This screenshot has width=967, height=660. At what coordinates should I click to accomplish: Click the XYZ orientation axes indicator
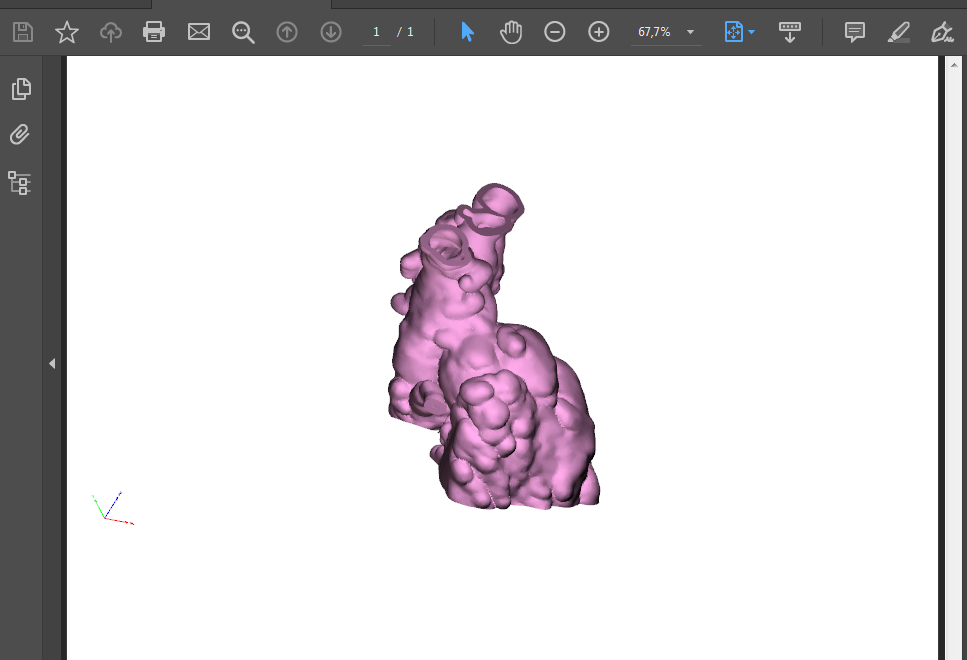point(112,508)
